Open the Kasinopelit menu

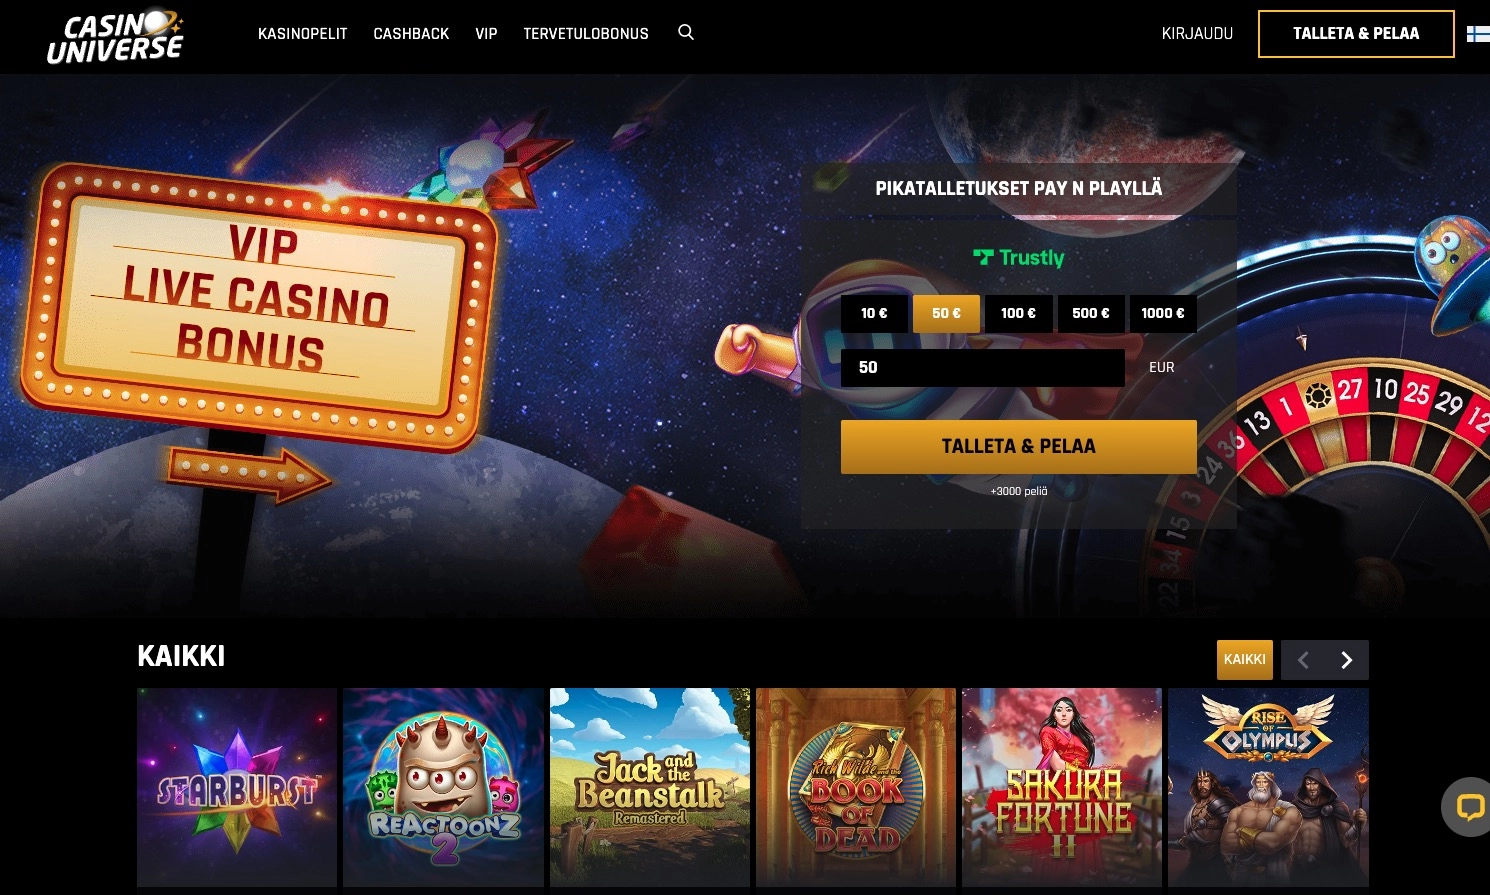pyautogui.click(x=303, y=34)
